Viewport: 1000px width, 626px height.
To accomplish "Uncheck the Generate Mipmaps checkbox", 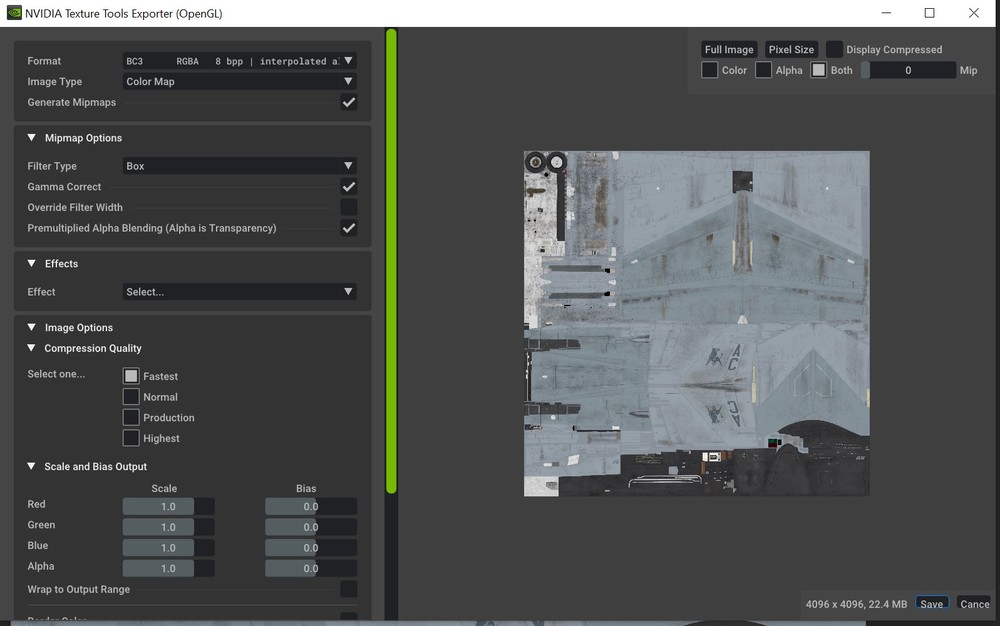I will [x=348, y=103].
